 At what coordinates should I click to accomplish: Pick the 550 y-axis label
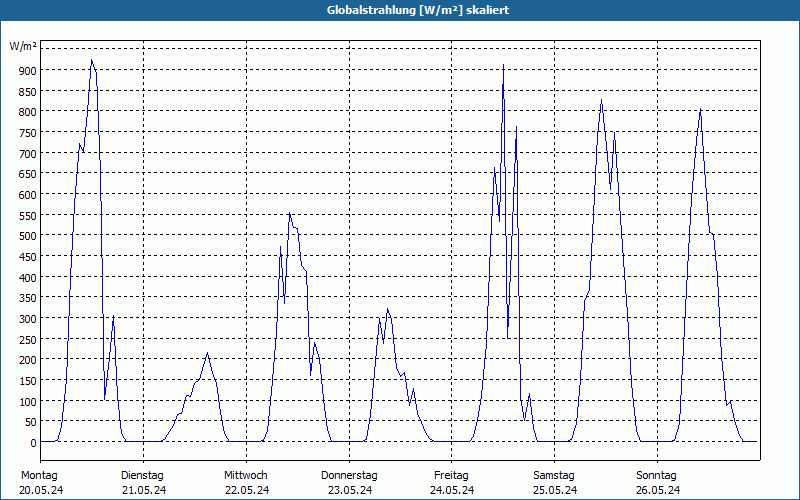(29, 216)
